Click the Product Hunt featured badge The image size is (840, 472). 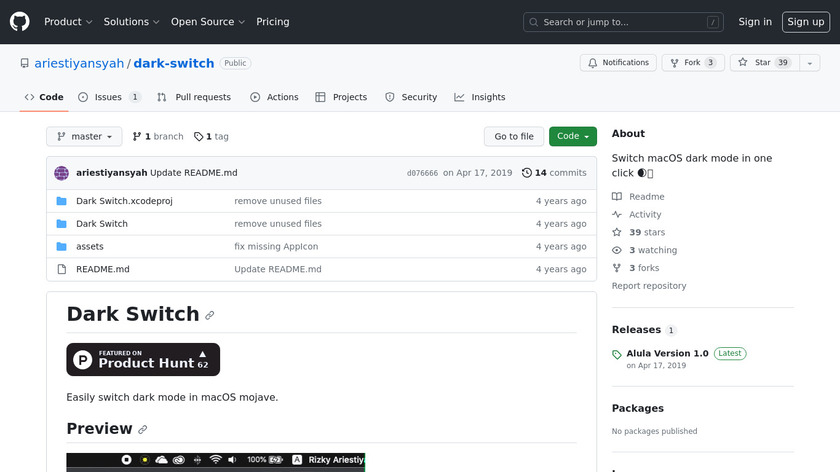click(143, 359)
